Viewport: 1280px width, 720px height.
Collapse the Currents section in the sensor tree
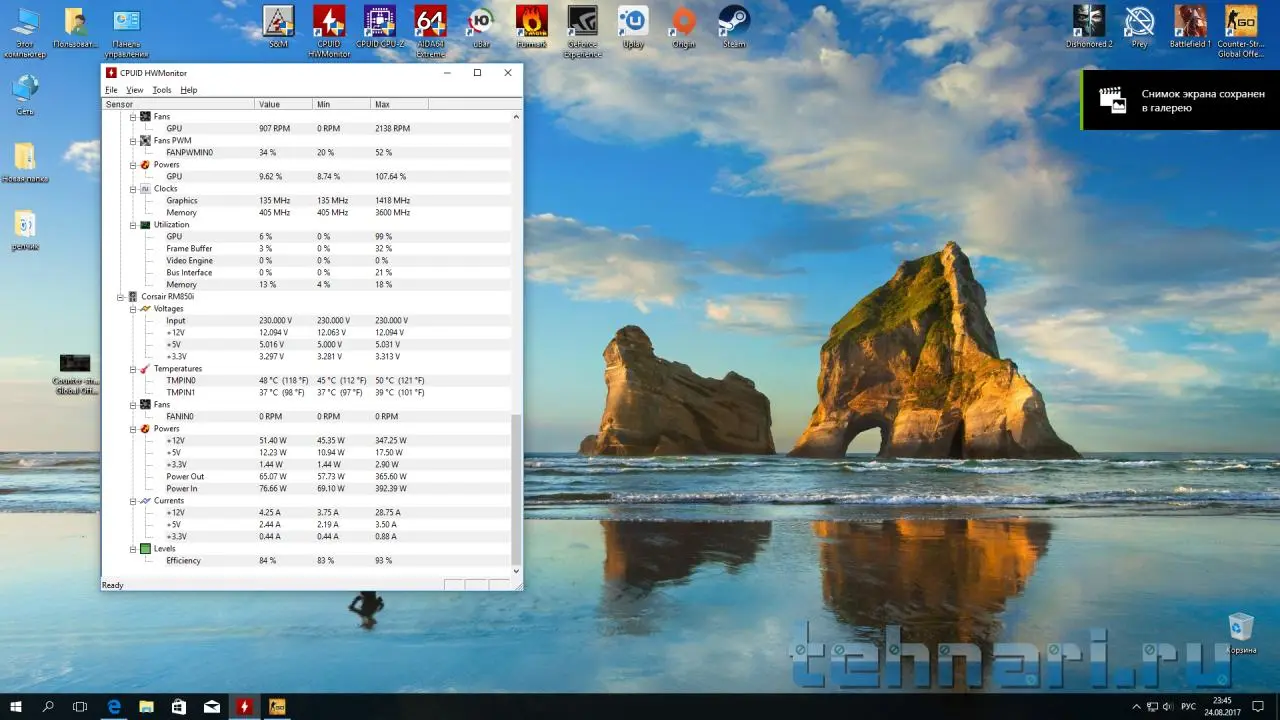133,501
